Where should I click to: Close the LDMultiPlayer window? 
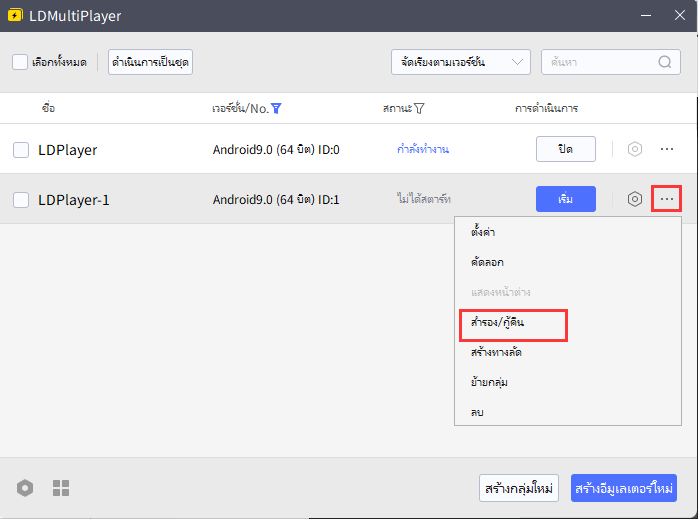coord(679,15)
